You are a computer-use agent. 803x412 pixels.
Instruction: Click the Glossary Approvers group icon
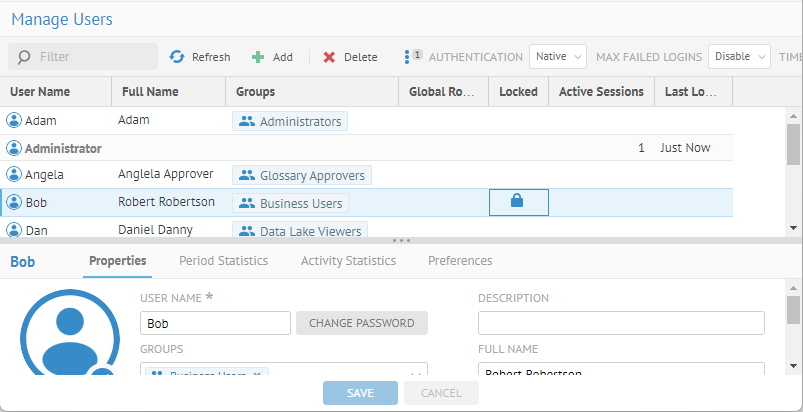tap(246, 175)
